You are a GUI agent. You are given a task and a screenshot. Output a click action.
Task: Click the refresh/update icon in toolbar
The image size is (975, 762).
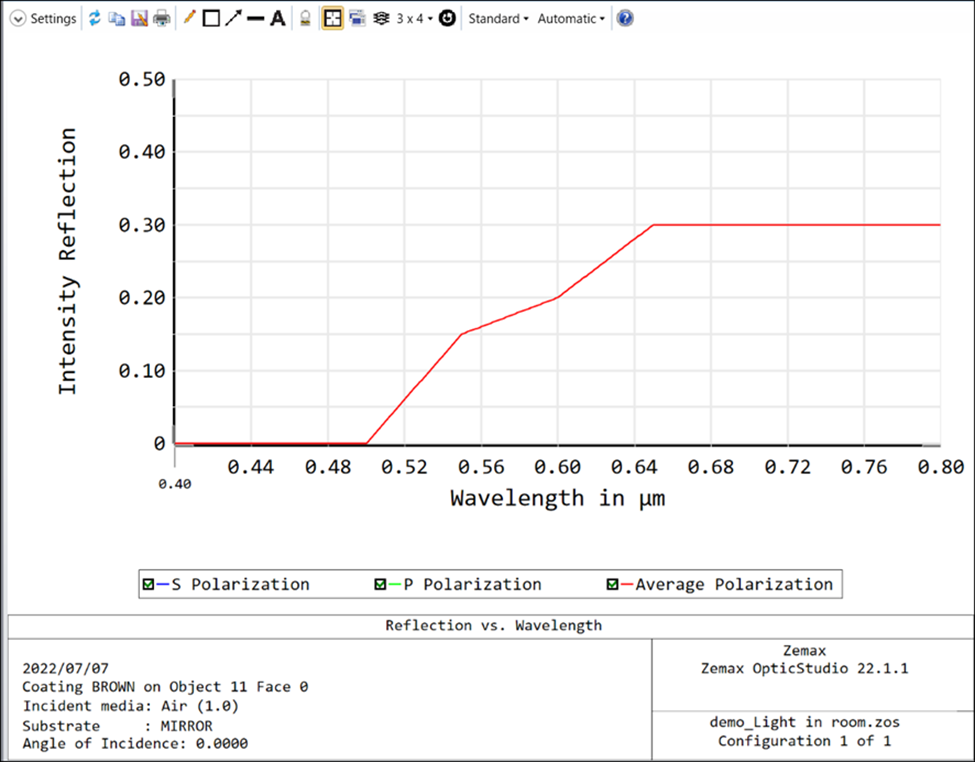95,19
